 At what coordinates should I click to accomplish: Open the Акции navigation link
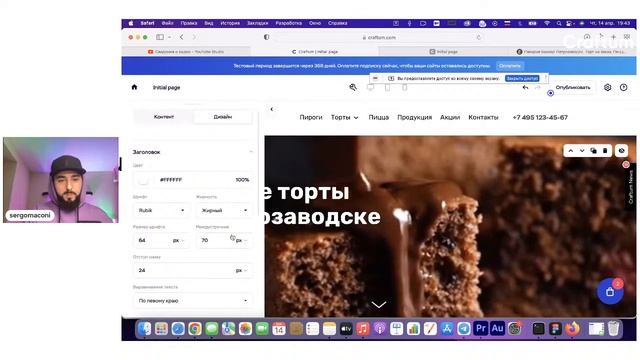pos(450,118)
